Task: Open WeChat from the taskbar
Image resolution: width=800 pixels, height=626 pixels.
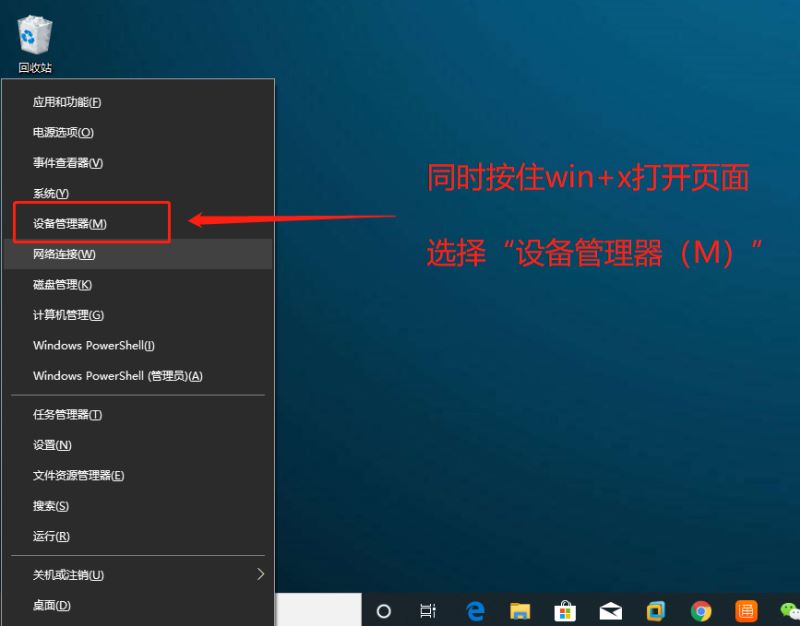Action: (x=789, y=611)
